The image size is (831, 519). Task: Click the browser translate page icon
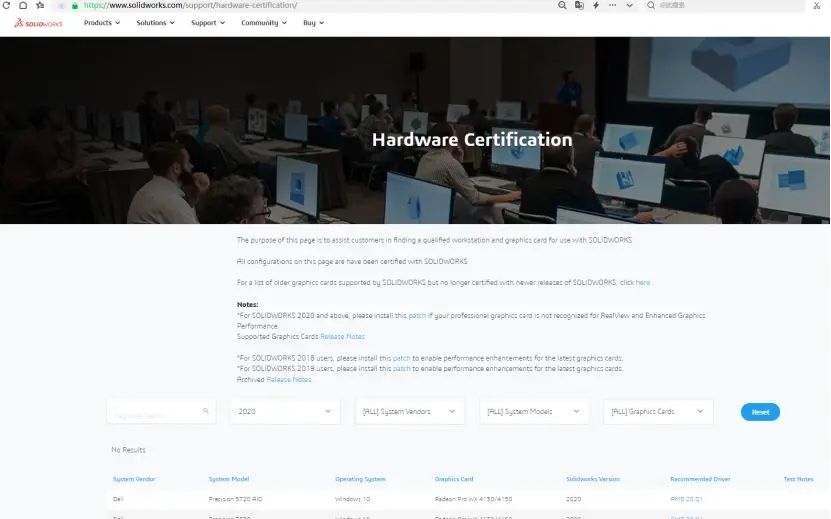pyautogui.click(x=579, y=5)
